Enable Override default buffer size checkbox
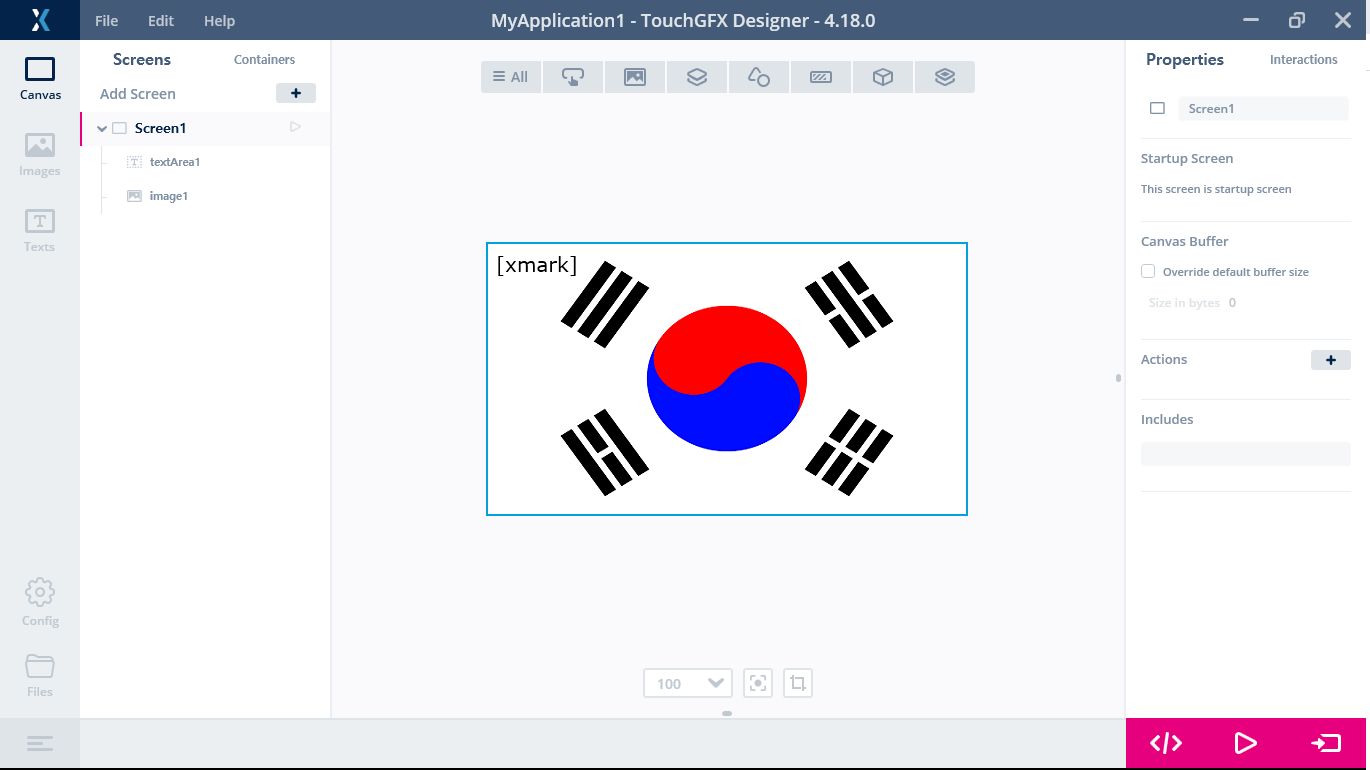This screenshot has height=770, width=1370. (x=1148, y=272)
